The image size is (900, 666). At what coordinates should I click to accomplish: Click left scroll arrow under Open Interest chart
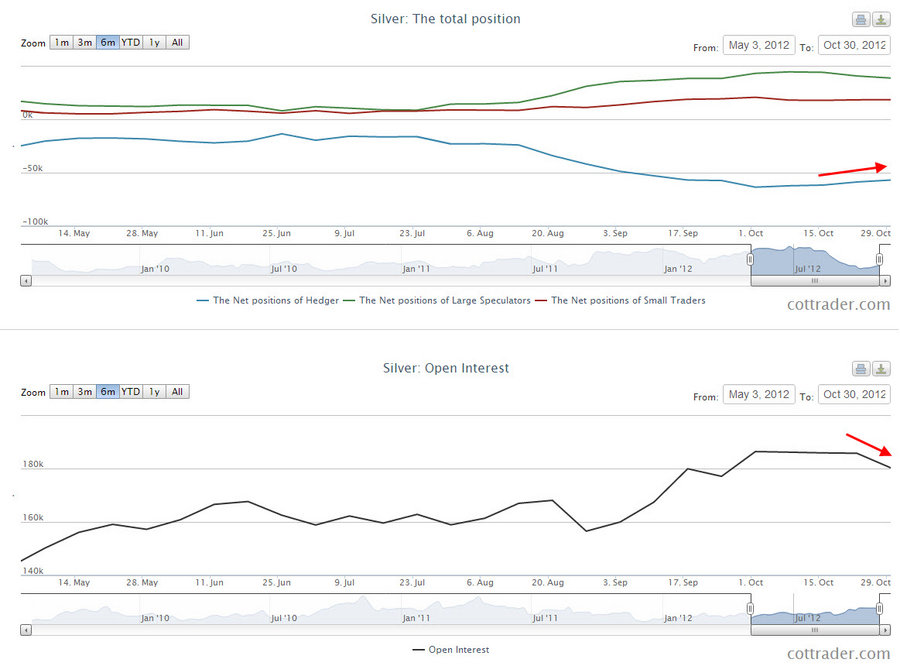(25, 631)
